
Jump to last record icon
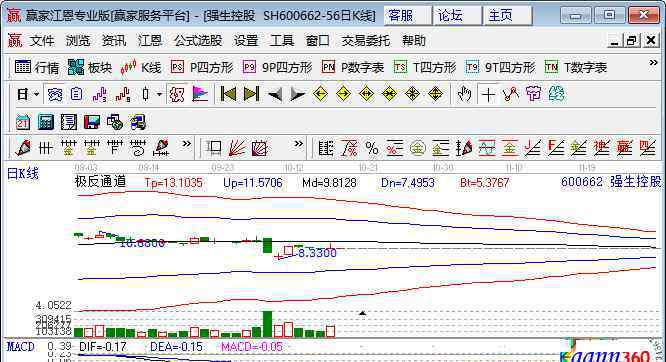click(x=251, y=94)
